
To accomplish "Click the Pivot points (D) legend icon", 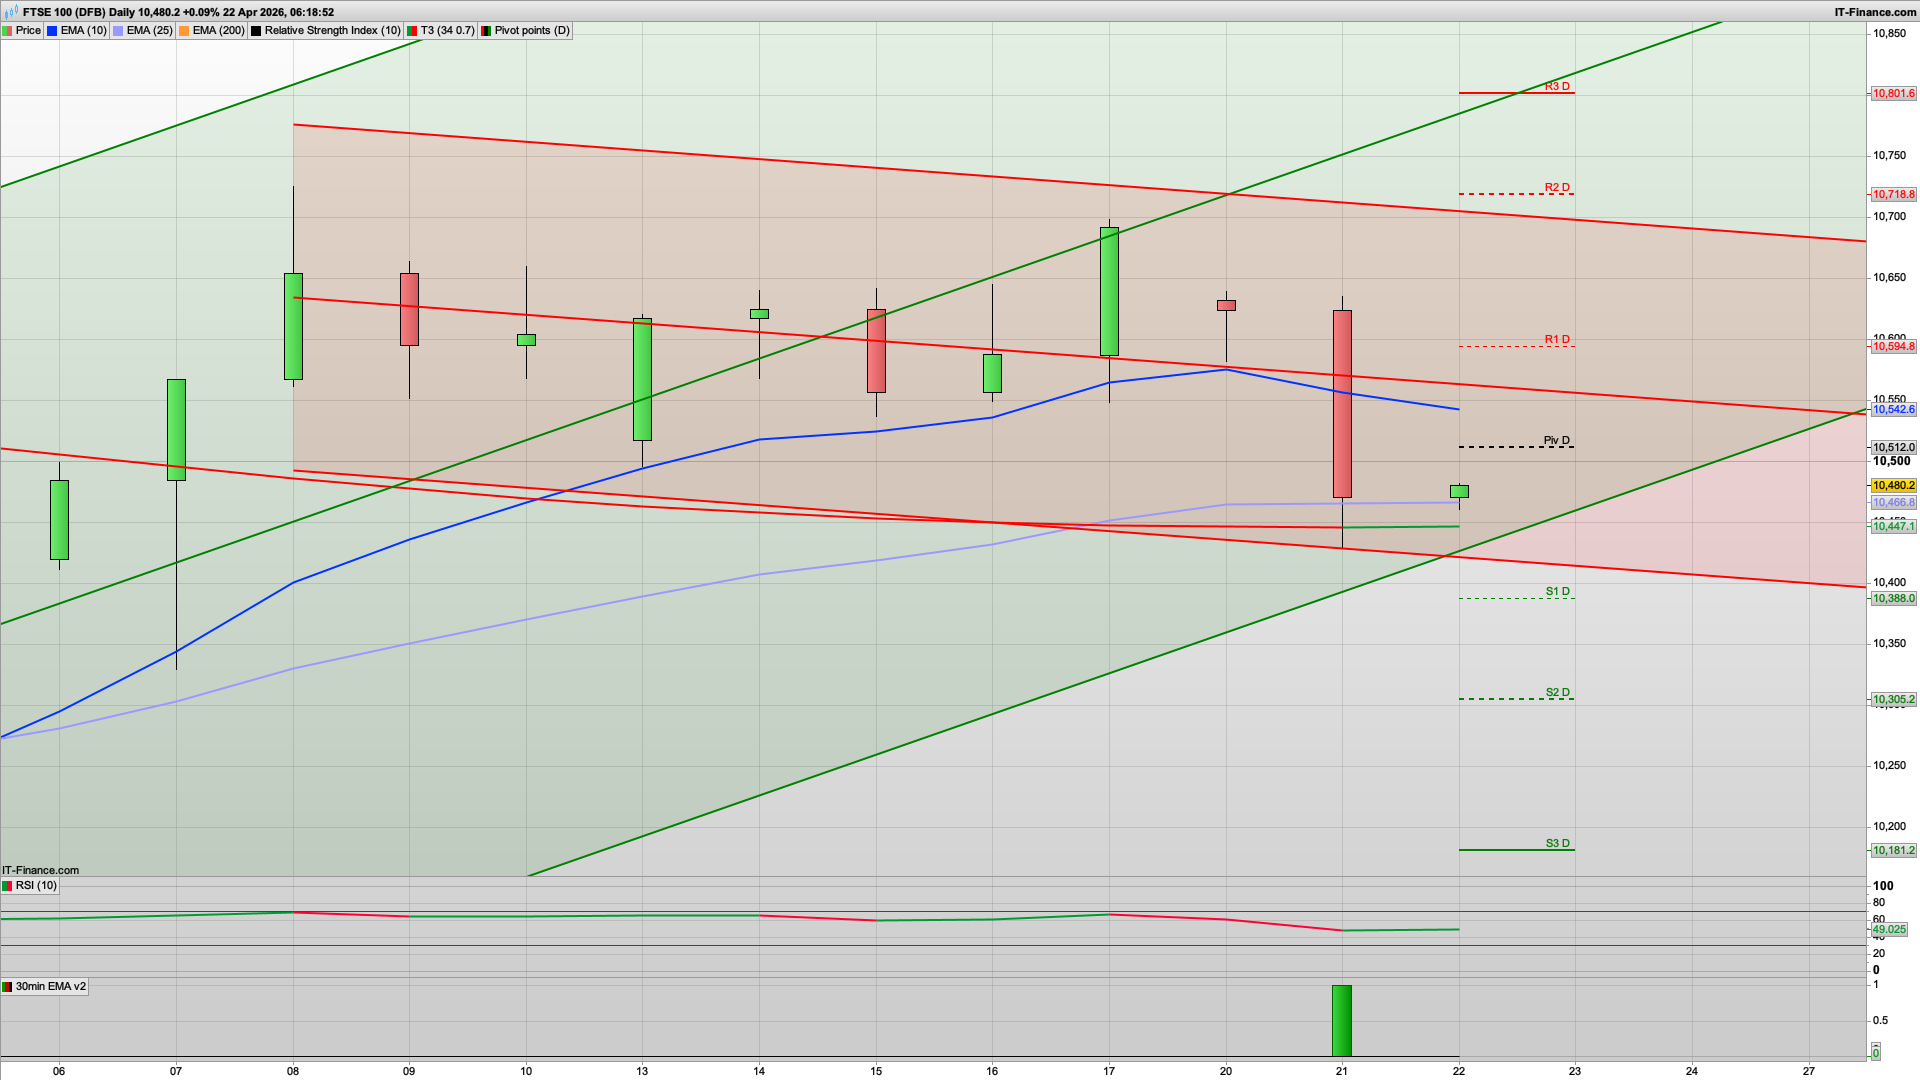I will [x=487, y=30].
